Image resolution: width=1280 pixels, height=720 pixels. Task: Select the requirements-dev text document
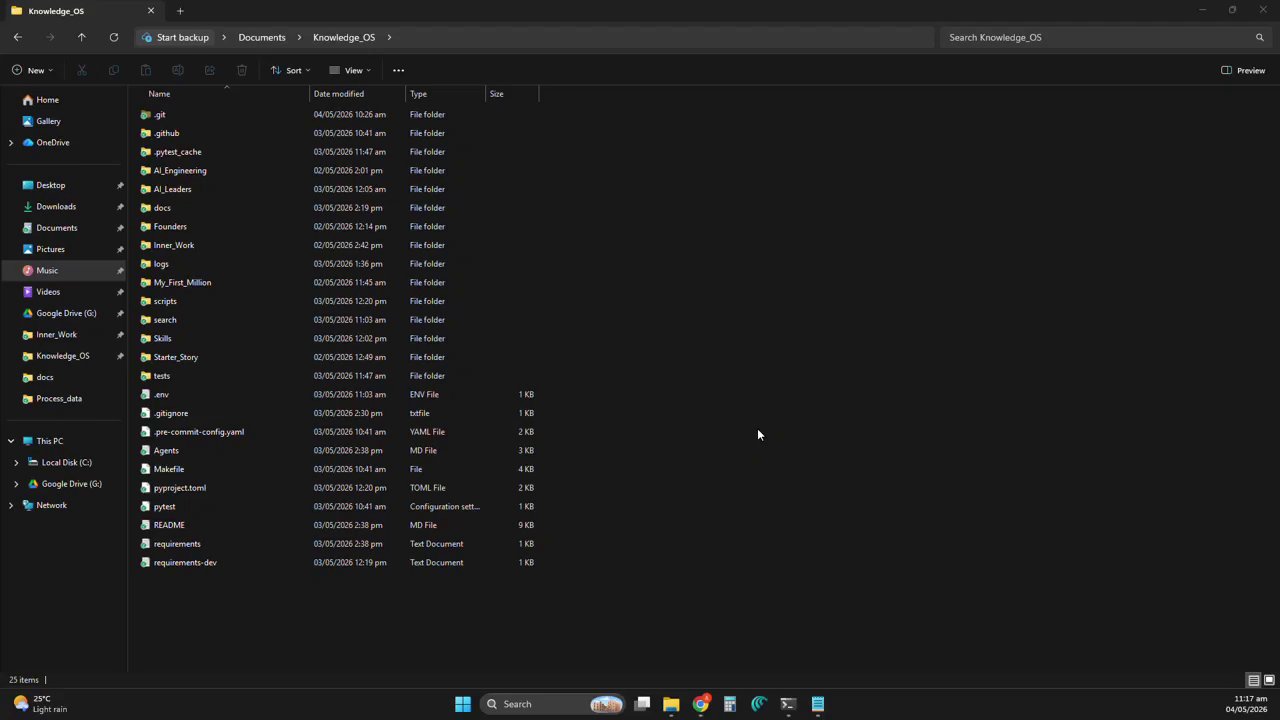click(x=185, y=563)
